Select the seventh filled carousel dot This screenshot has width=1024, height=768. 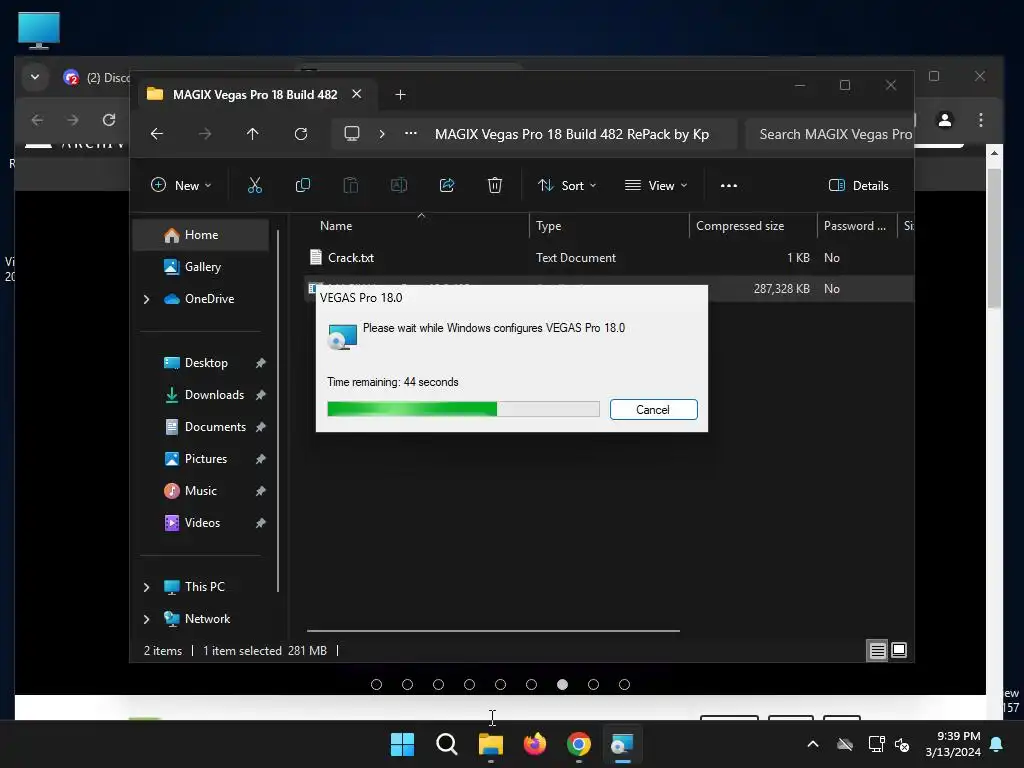[562, 684]
